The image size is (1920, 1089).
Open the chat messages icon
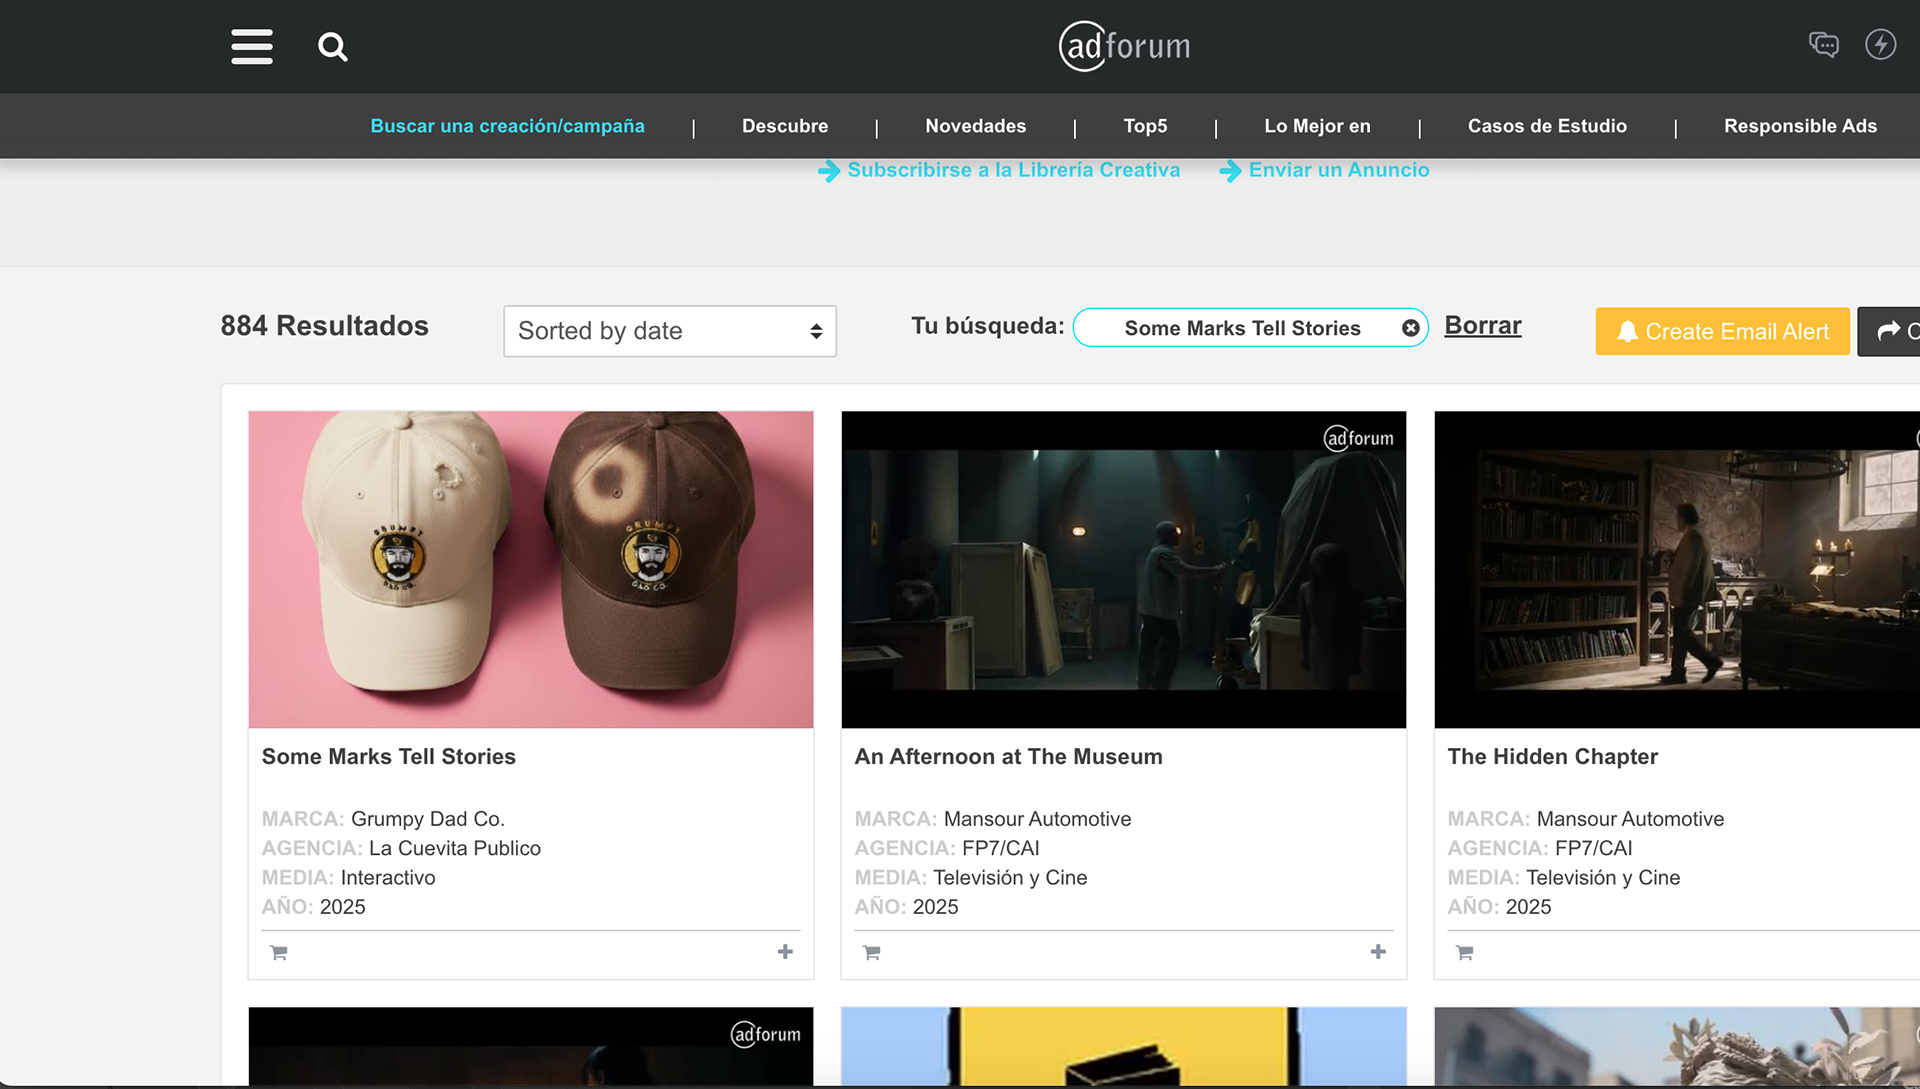click(1823, 45)
